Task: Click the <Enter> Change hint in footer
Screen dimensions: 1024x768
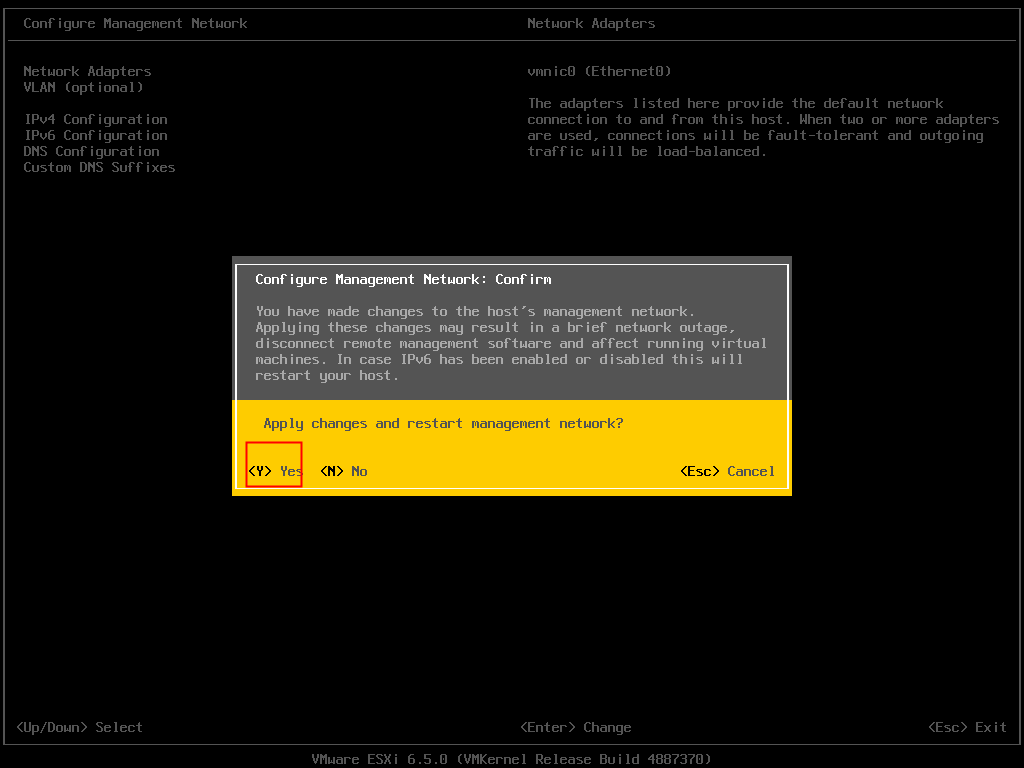Action: click(575, 727)
